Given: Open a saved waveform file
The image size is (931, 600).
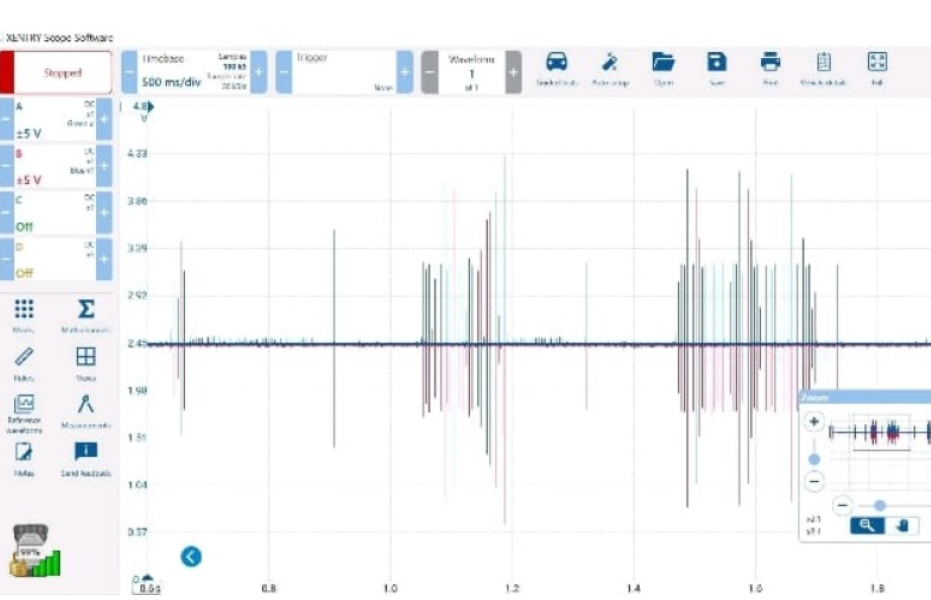Looking at the screenshot, I should (x=663, y=64).
